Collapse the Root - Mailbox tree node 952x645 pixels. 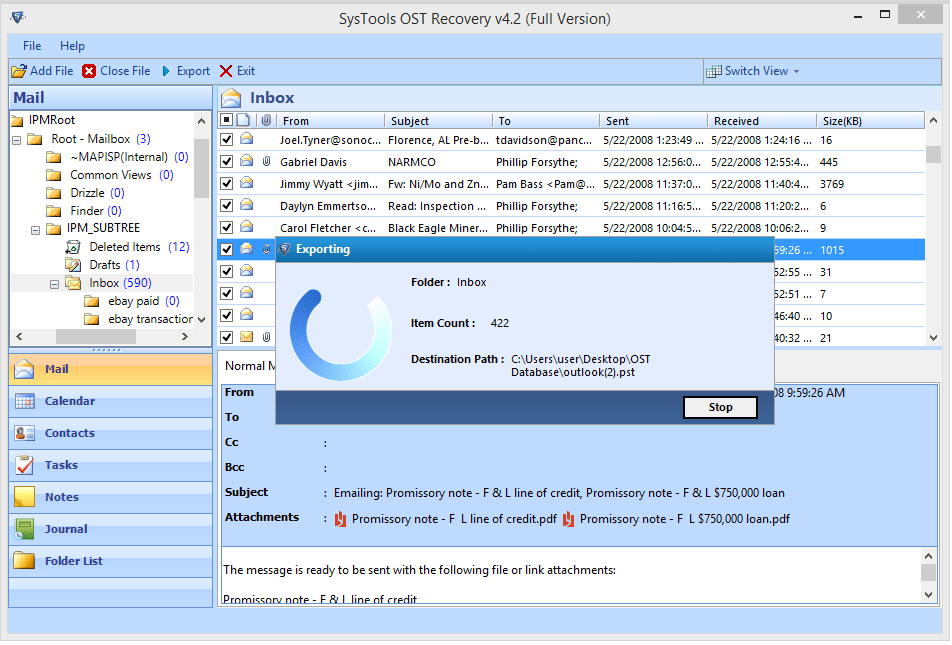coord(17,140)
